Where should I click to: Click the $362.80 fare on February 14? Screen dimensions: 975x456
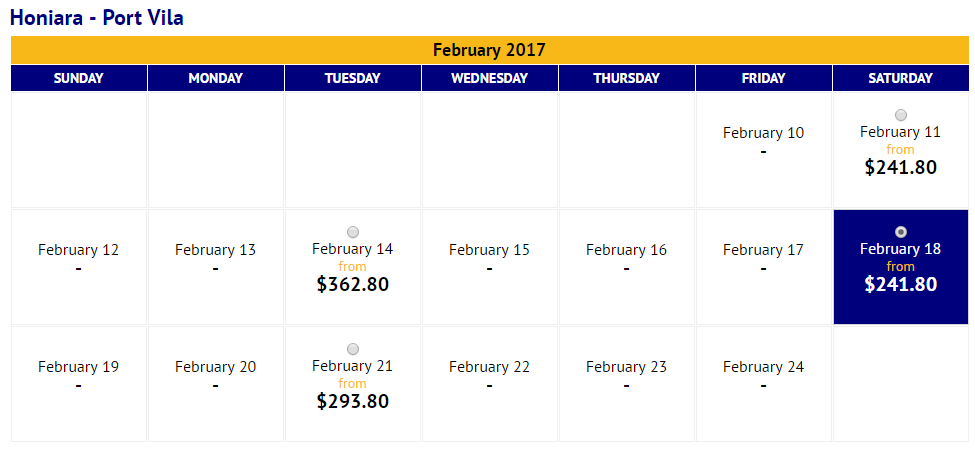pos(353,284)
